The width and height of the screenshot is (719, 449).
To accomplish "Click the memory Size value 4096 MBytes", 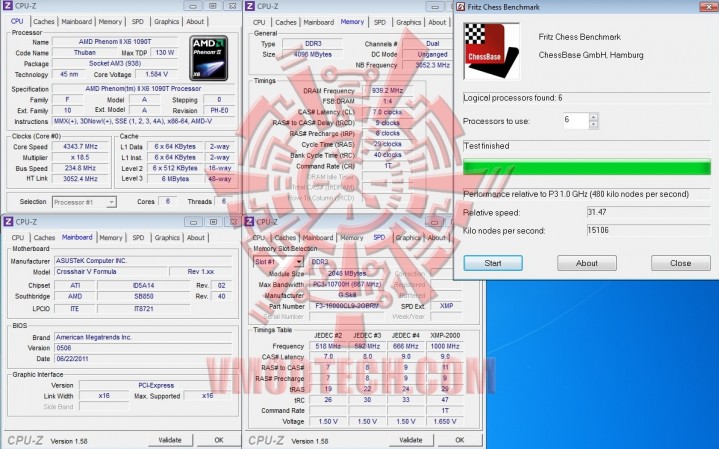I will (313, 55).
